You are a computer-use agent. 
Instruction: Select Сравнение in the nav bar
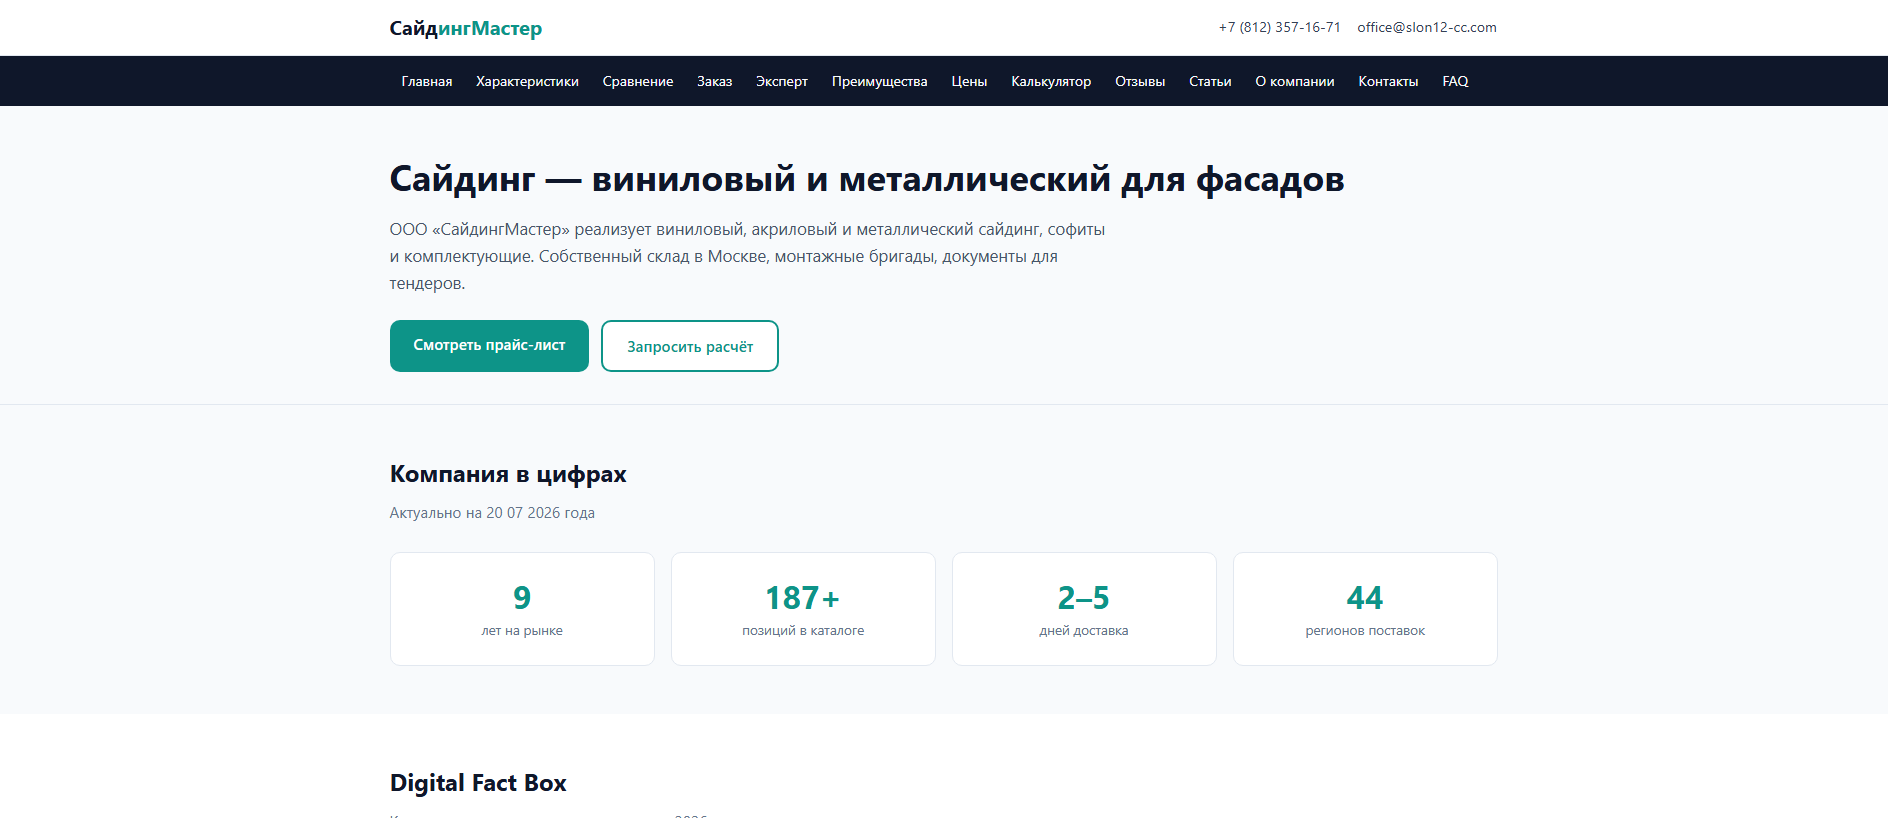click(638, 81)
